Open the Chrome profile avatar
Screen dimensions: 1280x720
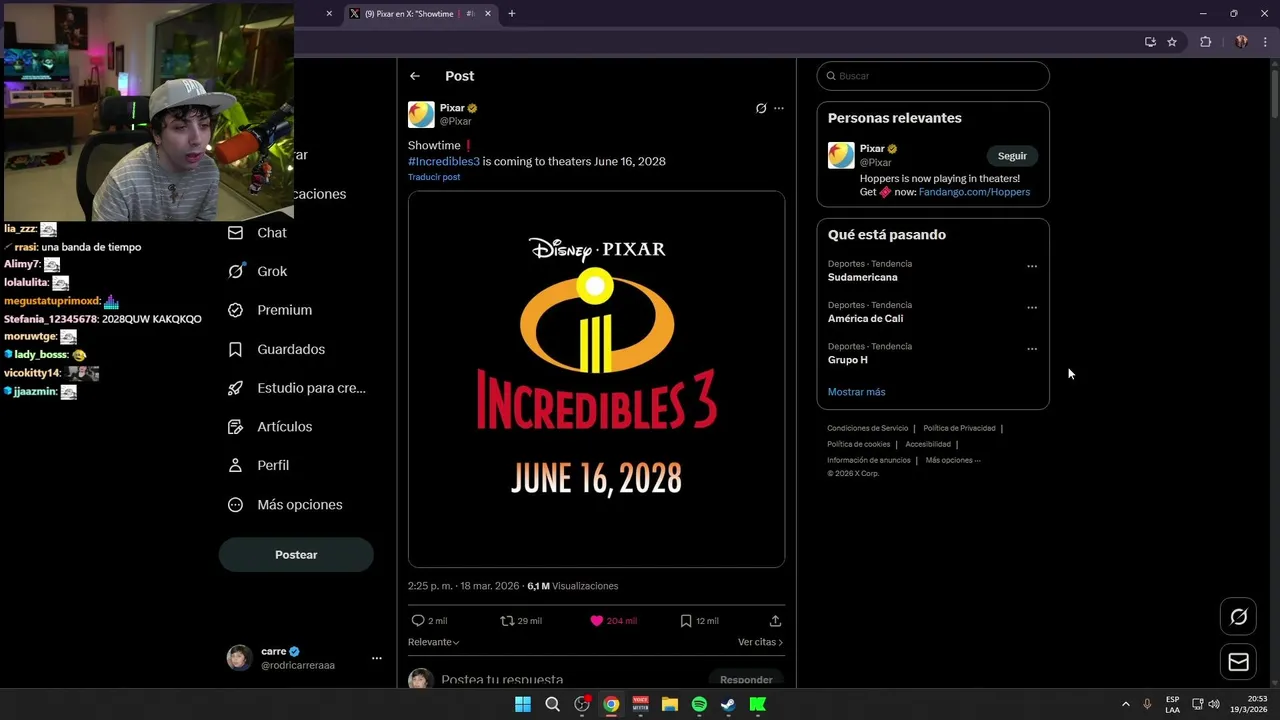click(x=1241, y=42)
